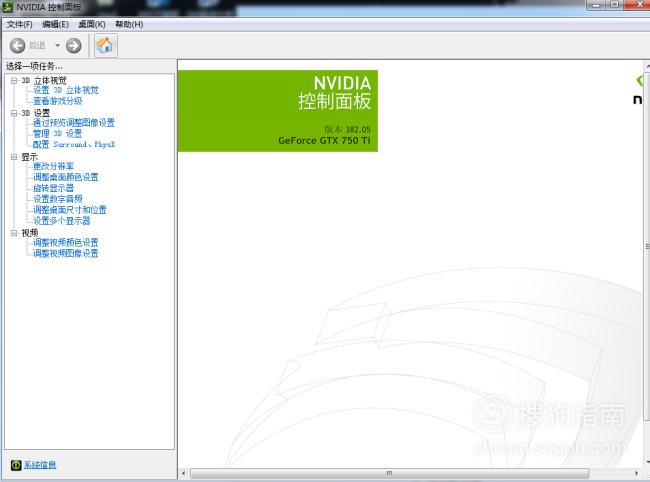Screen dimensions: 650x482
Task: Click the vertical scrollbar thumb
Action: [647, 247]
